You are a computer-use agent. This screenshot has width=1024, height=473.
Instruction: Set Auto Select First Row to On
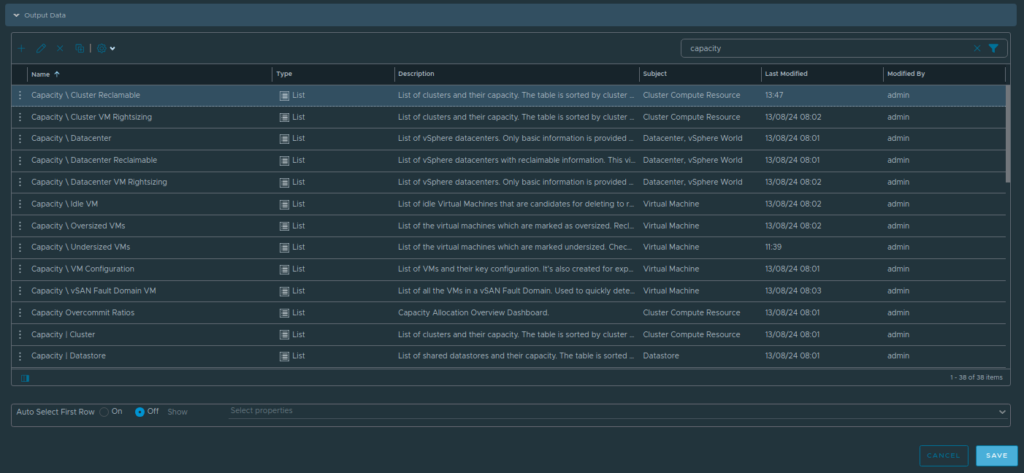[x=104, y=412]
